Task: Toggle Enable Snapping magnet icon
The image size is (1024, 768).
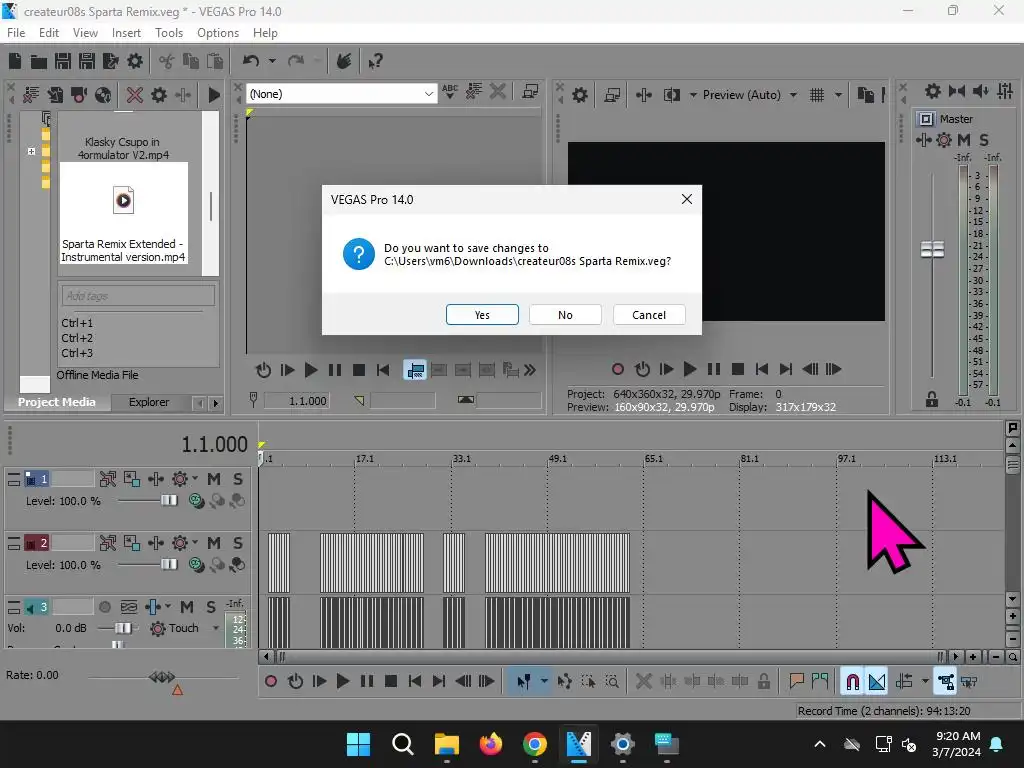Action: point(852,682)
